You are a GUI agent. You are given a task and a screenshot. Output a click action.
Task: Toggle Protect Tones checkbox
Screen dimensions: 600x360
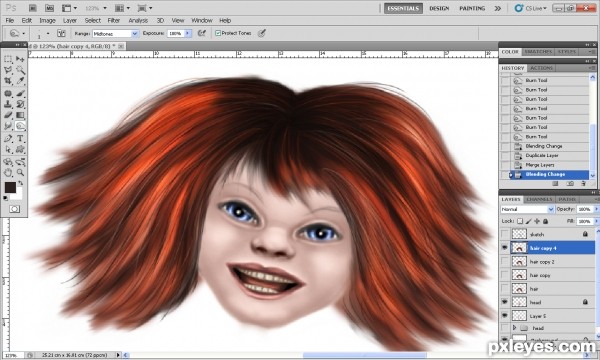pos(218,33)
